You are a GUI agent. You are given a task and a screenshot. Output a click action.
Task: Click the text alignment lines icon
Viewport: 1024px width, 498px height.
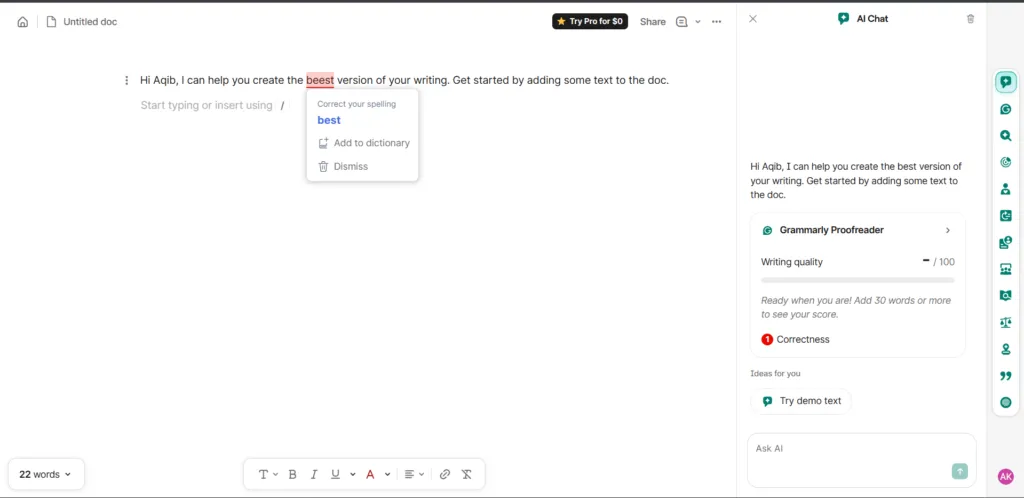[x=409, y=475]
